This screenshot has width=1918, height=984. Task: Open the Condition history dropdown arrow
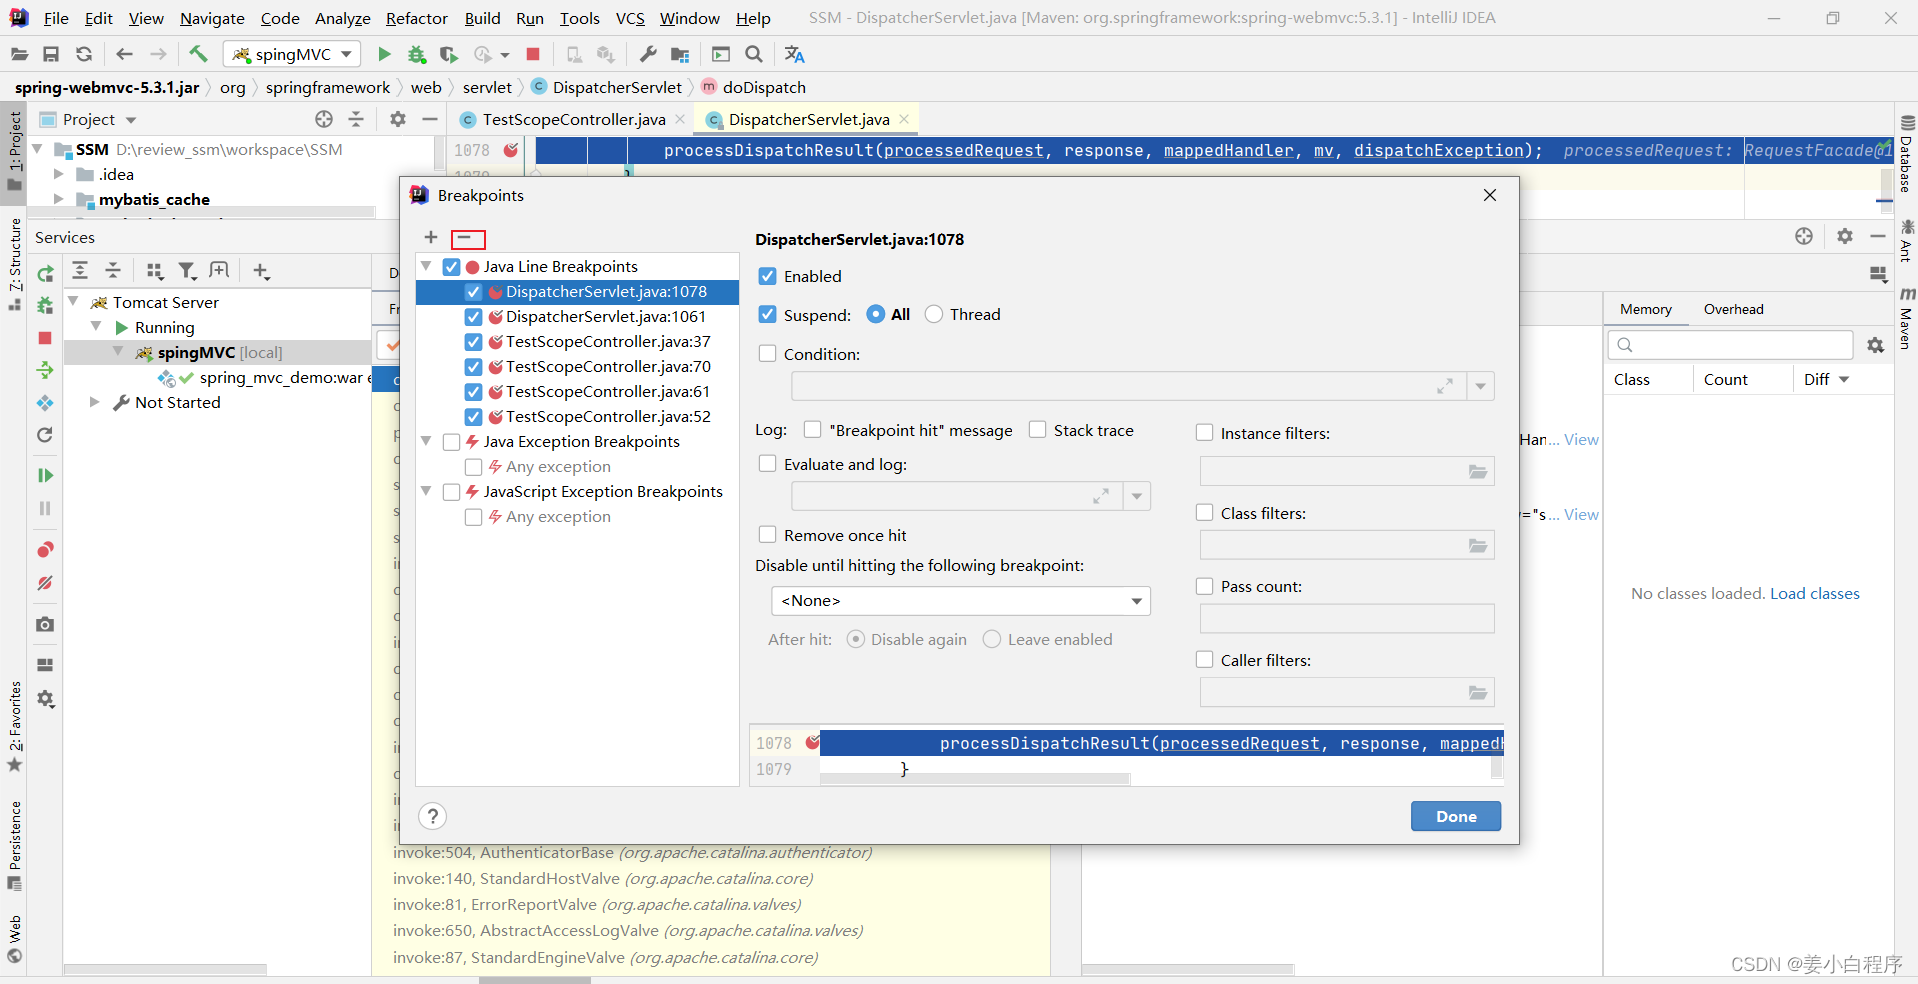pyautogui.click(x=1480, y=386)
